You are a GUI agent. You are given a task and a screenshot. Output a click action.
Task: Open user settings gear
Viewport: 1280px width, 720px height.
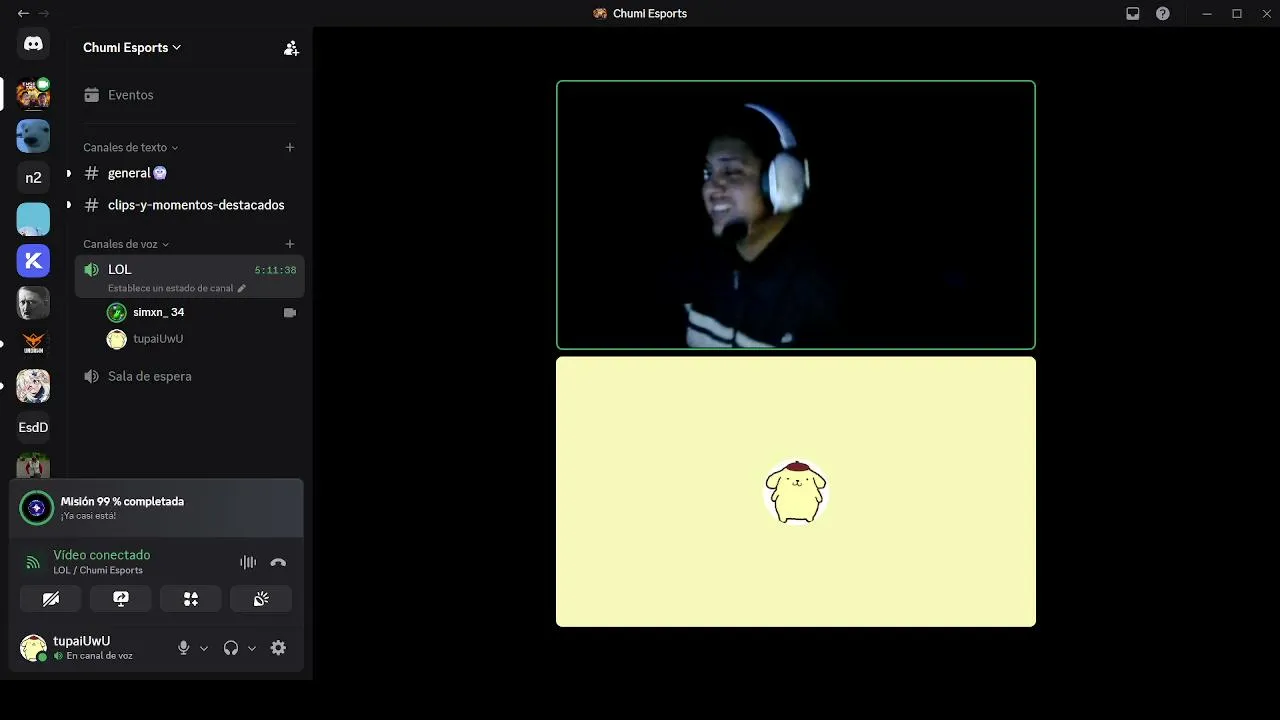point(278,648)
